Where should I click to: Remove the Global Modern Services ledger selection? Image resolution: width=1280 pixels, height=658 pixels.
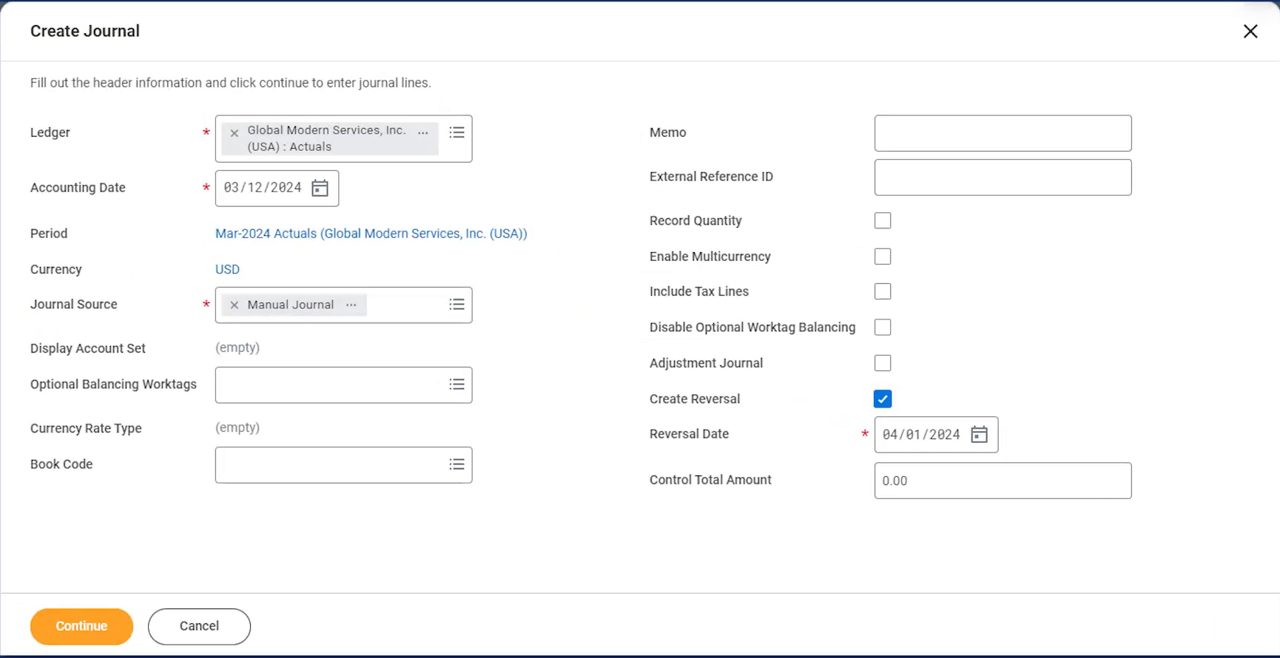tap(234, 133)
